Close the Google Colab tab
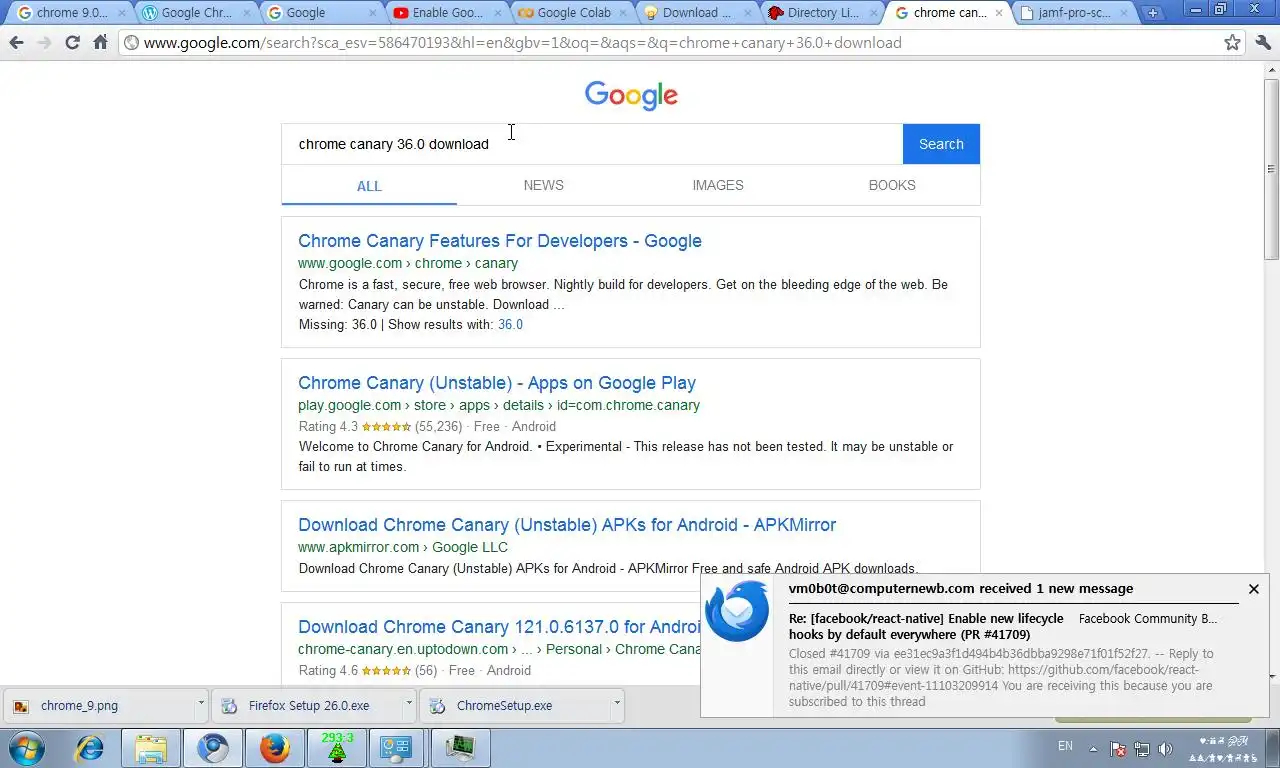 click(622, 13)
